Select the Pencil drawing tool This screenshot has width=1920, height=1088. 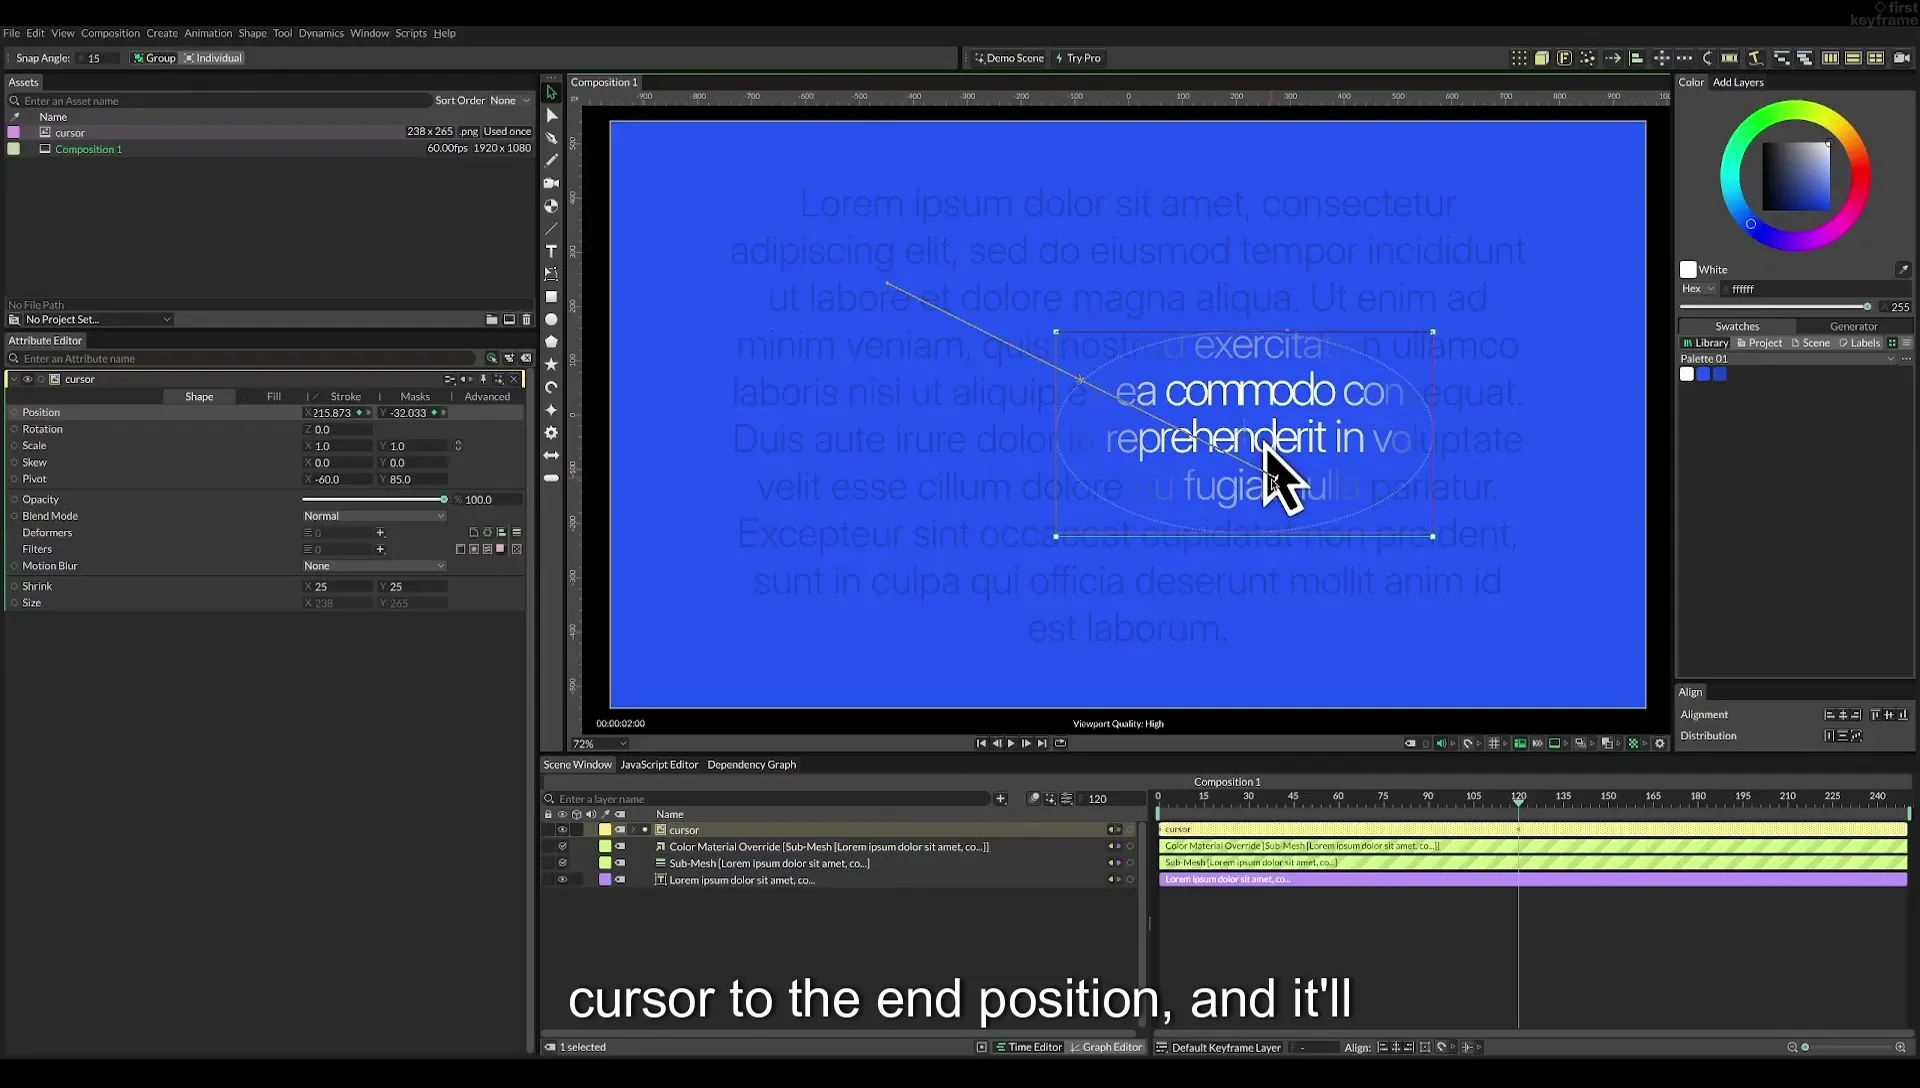pos(551,160)
